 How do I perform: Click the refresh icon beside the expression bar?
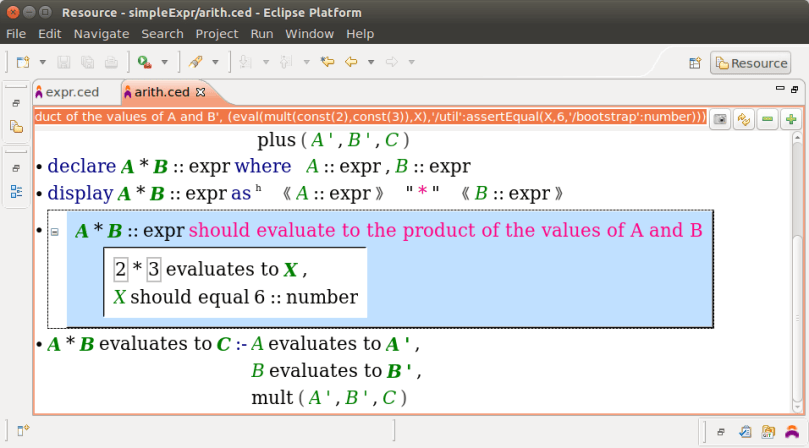pyautogui.click(x=743, y=119)
